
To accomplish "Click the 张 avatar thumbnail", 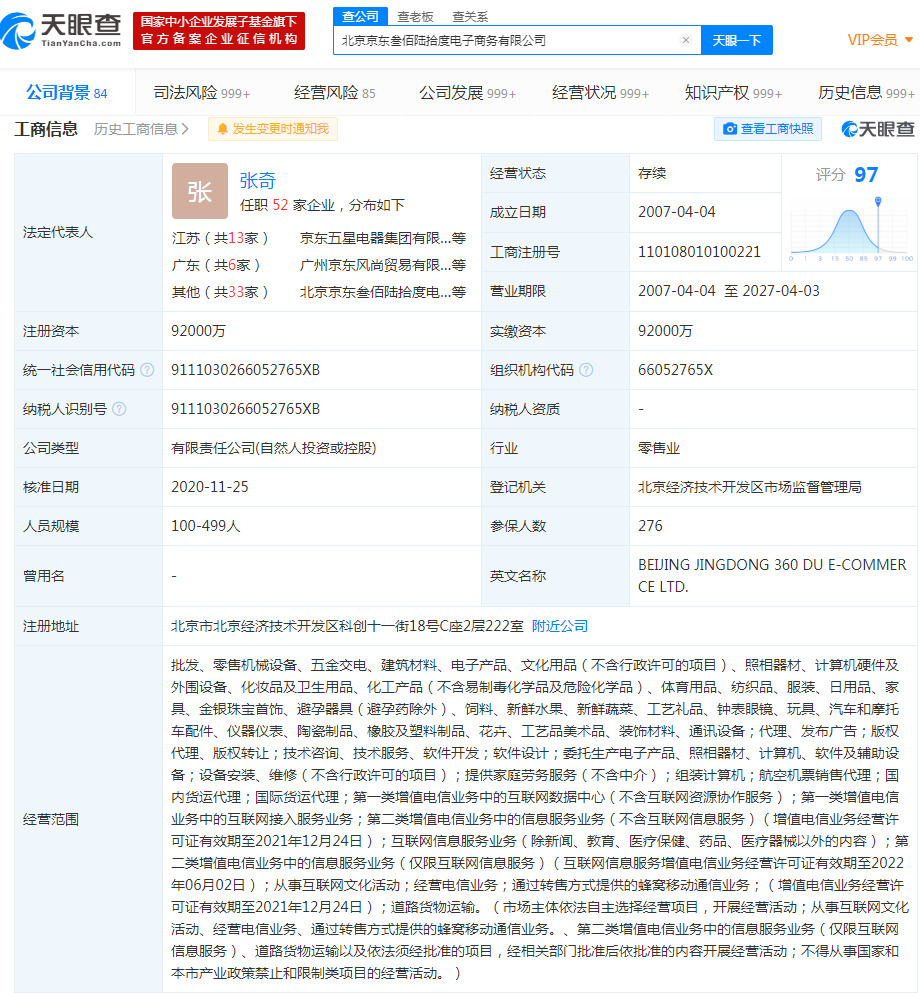I will pyautogui.click(x=199, y=191).
